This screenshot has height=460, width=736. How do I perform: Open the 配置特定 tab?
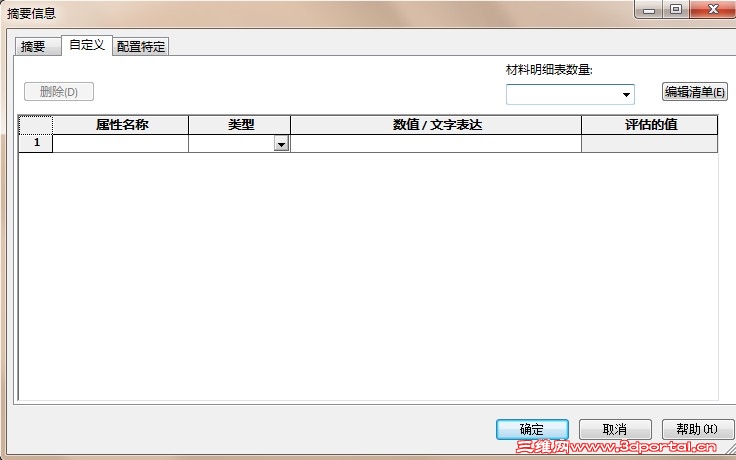click(141, 46)
